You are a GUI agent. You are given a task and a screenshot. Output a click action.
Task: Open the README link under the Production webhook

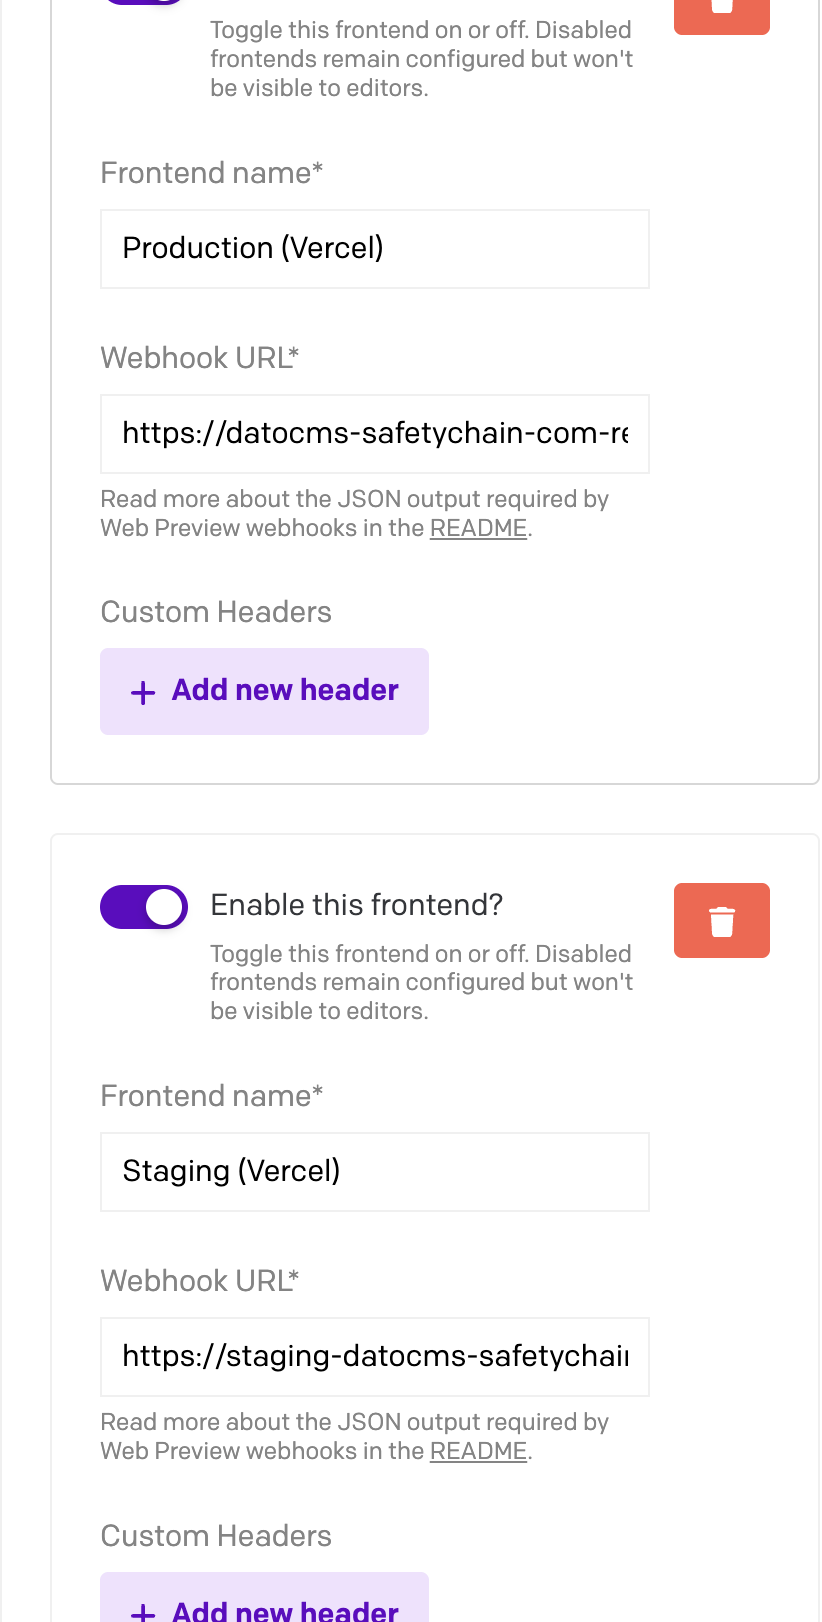pyautogui.click(x=478, y=528)
